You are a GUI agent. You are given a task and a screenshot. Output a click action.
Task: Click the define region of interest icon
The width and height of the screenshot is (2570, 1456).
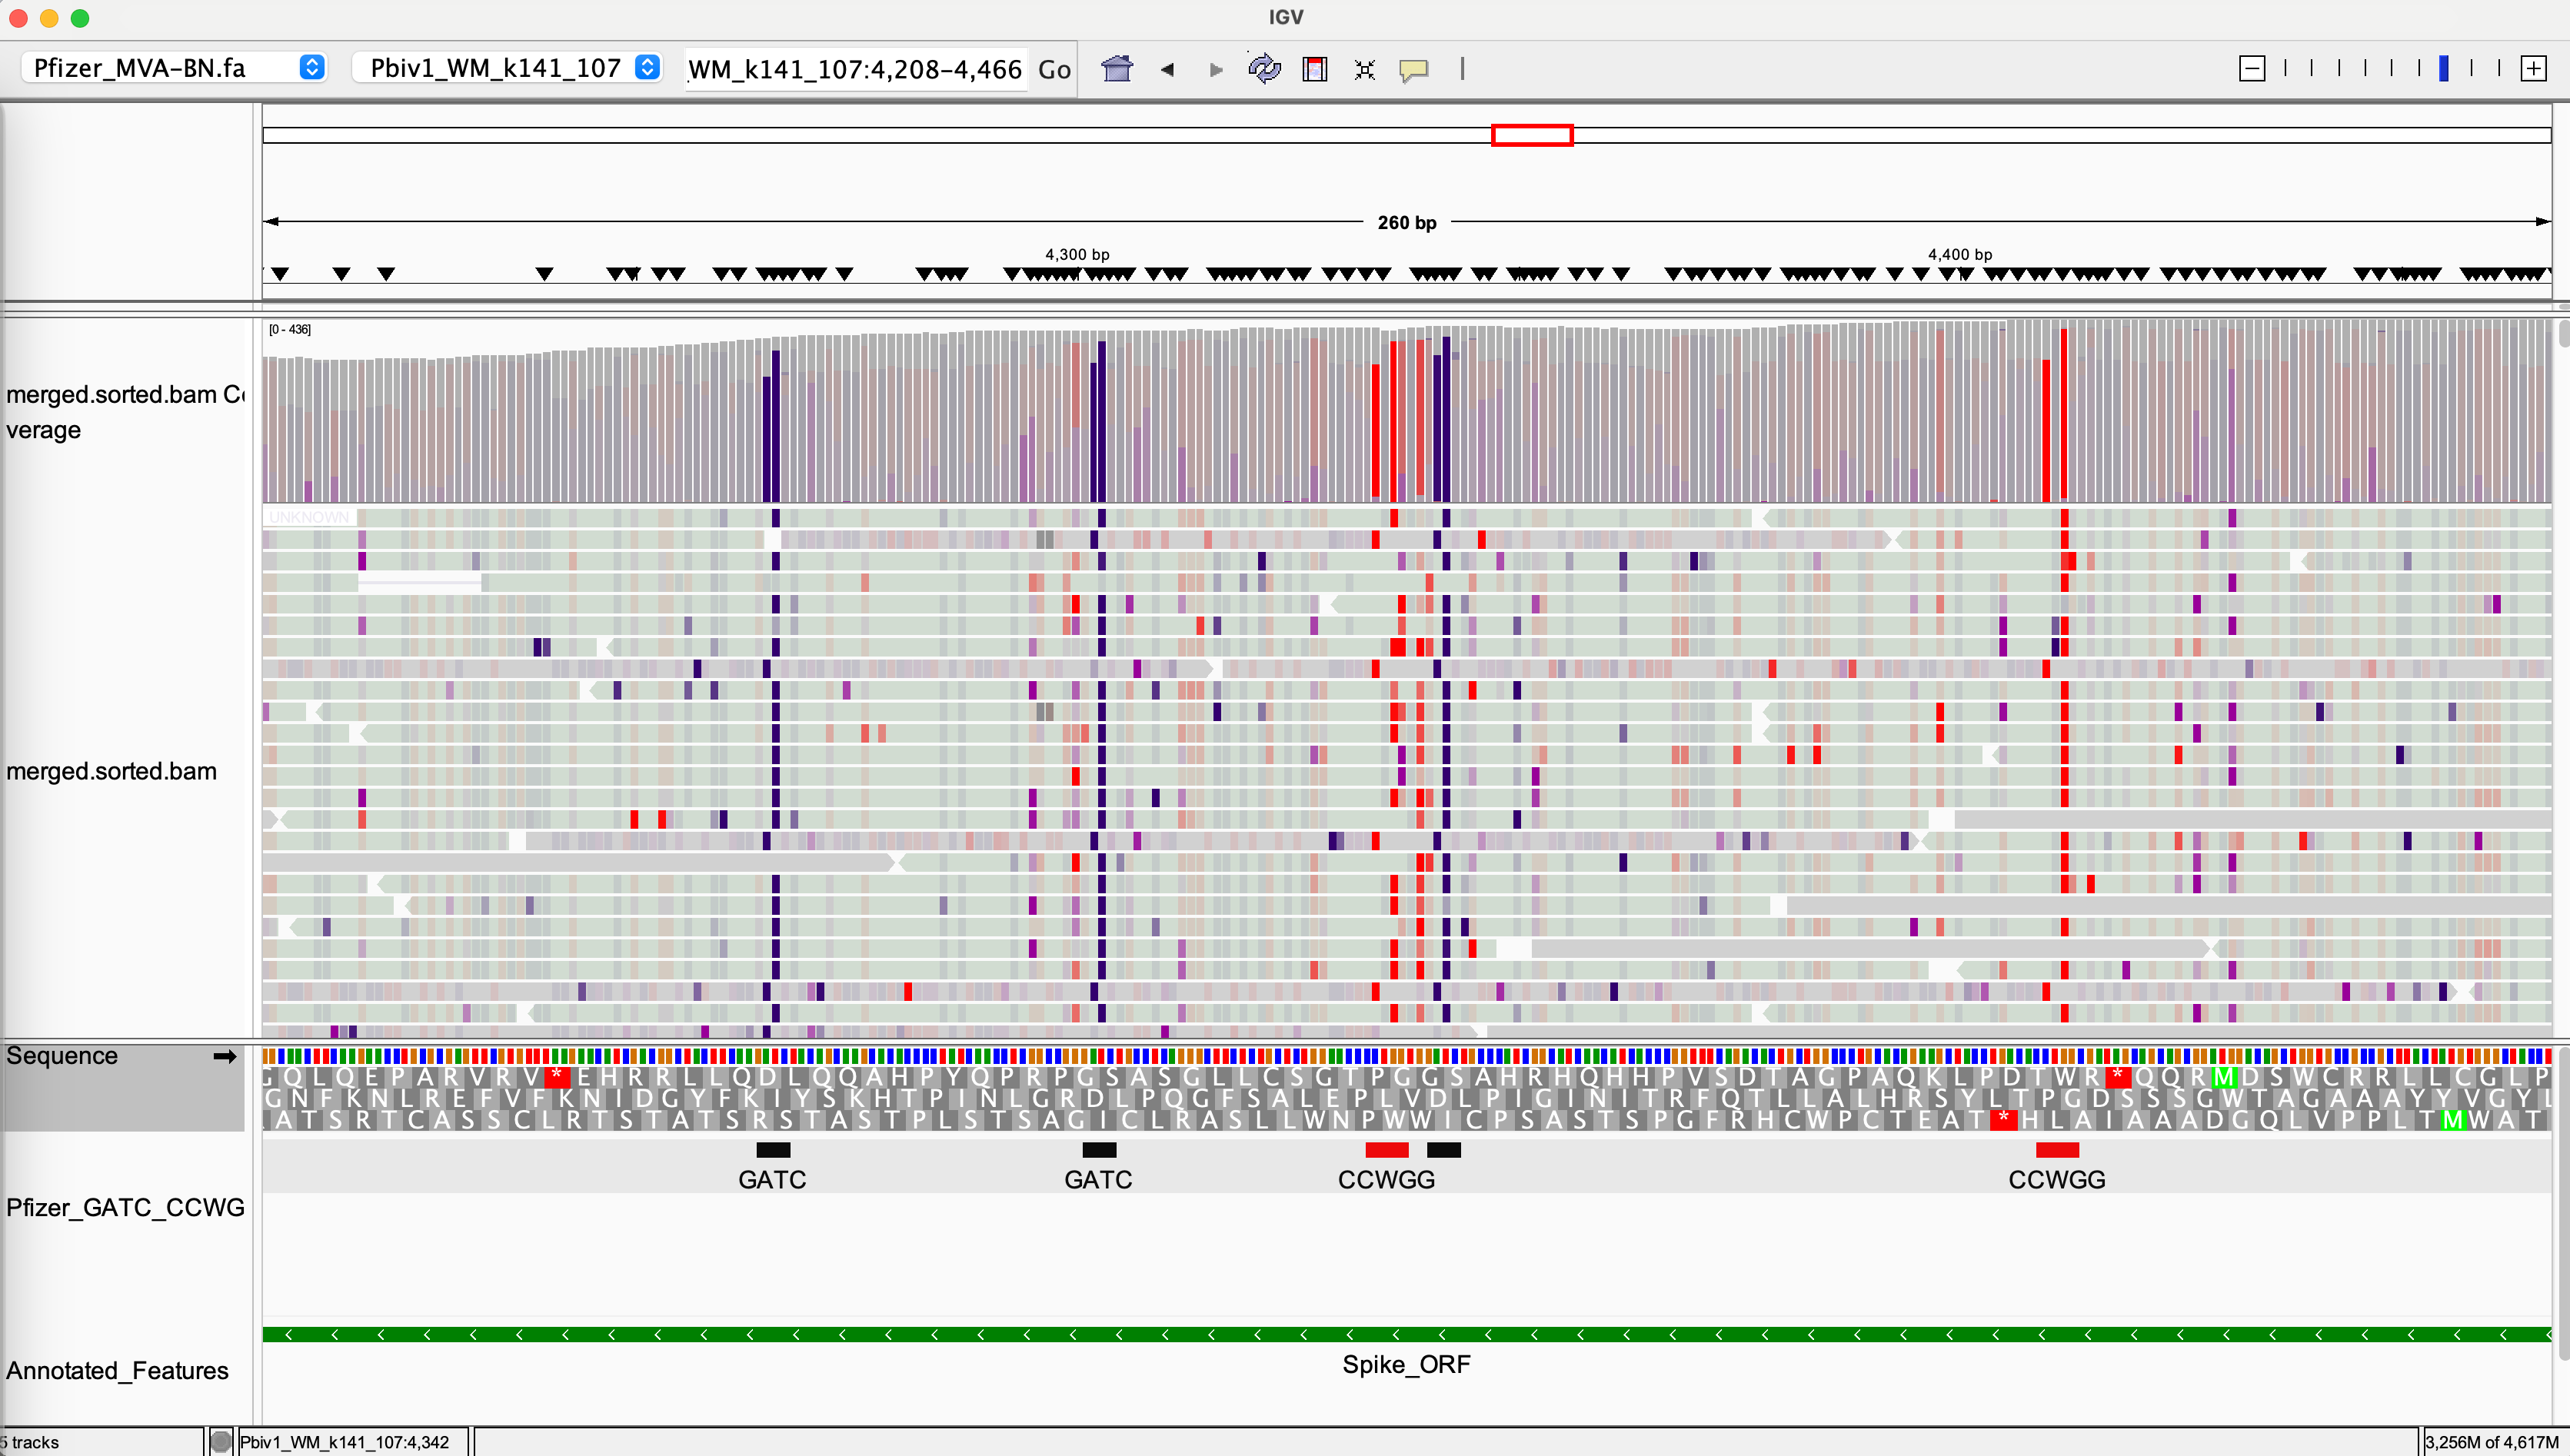click(x=1314, y=69)
